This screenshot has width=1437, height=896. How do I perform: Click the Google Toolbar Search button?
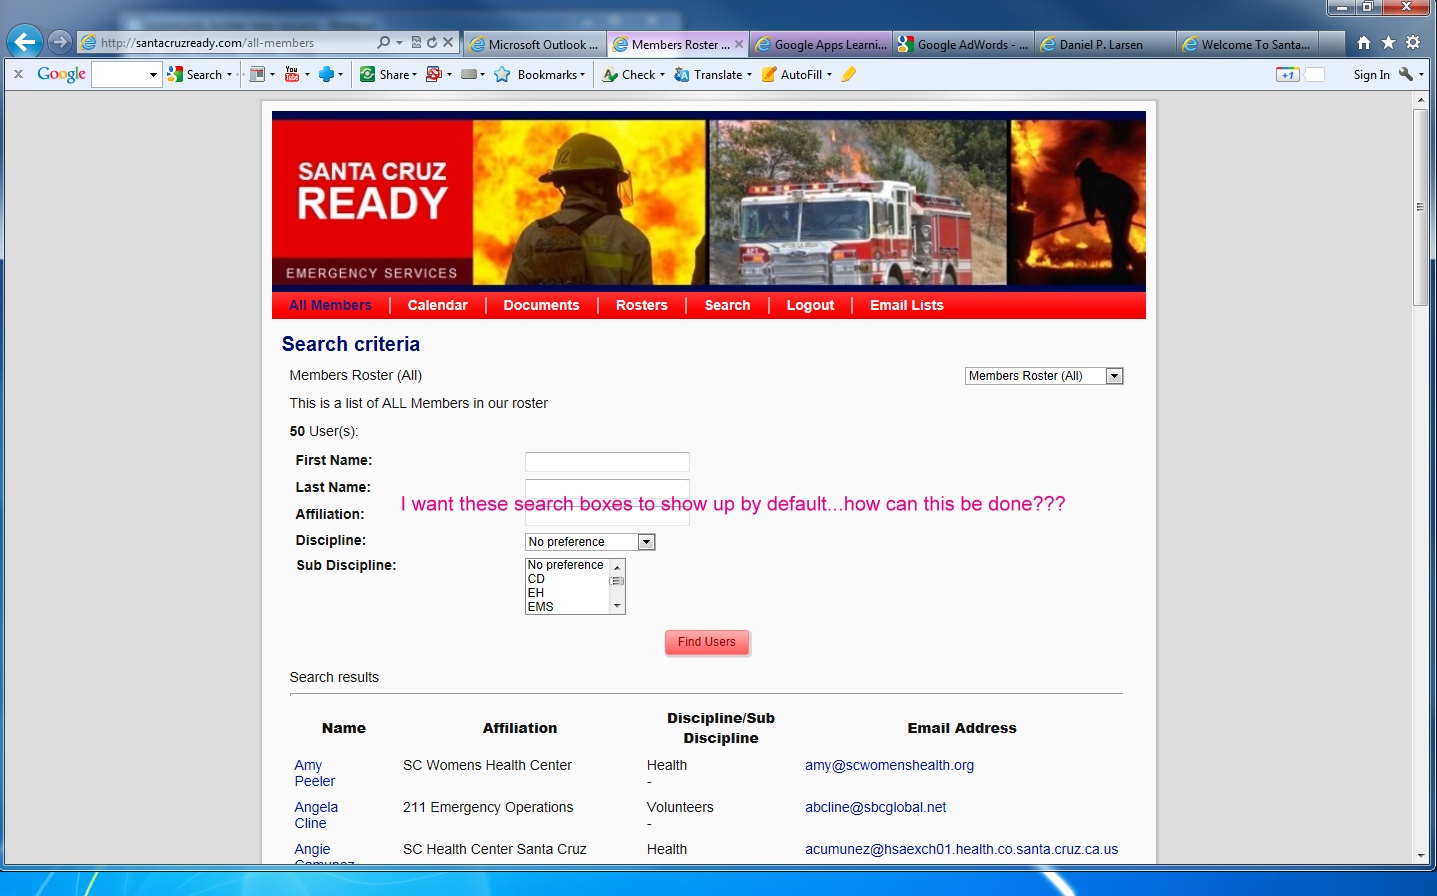coord(196,74)
